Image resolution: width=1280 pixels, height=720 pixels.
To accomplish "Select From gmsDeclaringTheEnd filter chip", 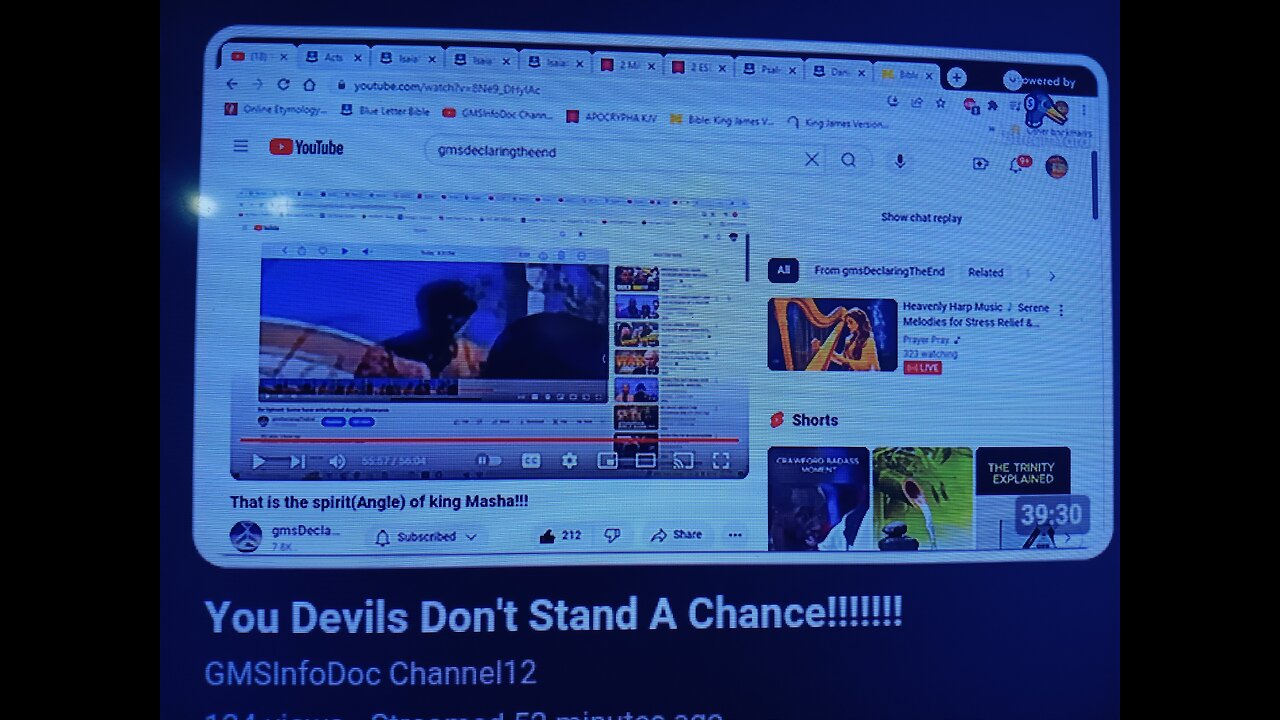I will (879, 271).
